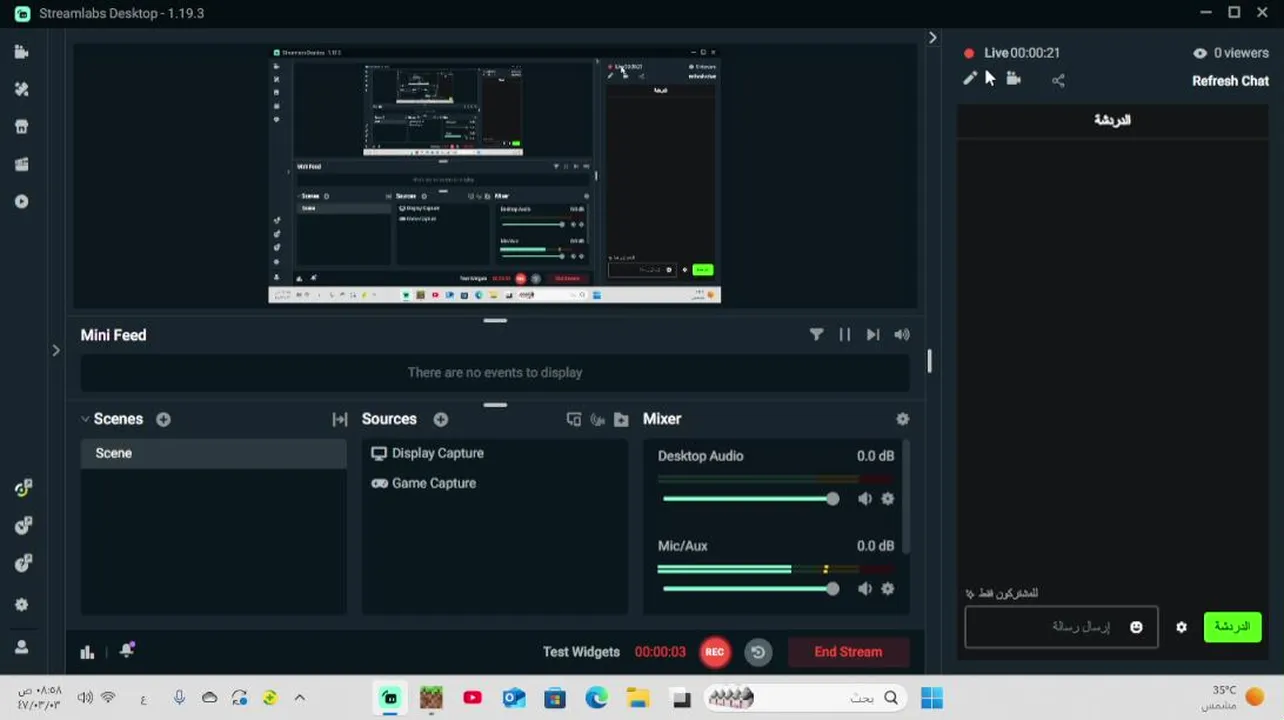The height and width of the screenshot is (720, 1284).
Task: Open Mixer advanced audio settings gear
Action: pyautogui.click(x=903, y=419)
